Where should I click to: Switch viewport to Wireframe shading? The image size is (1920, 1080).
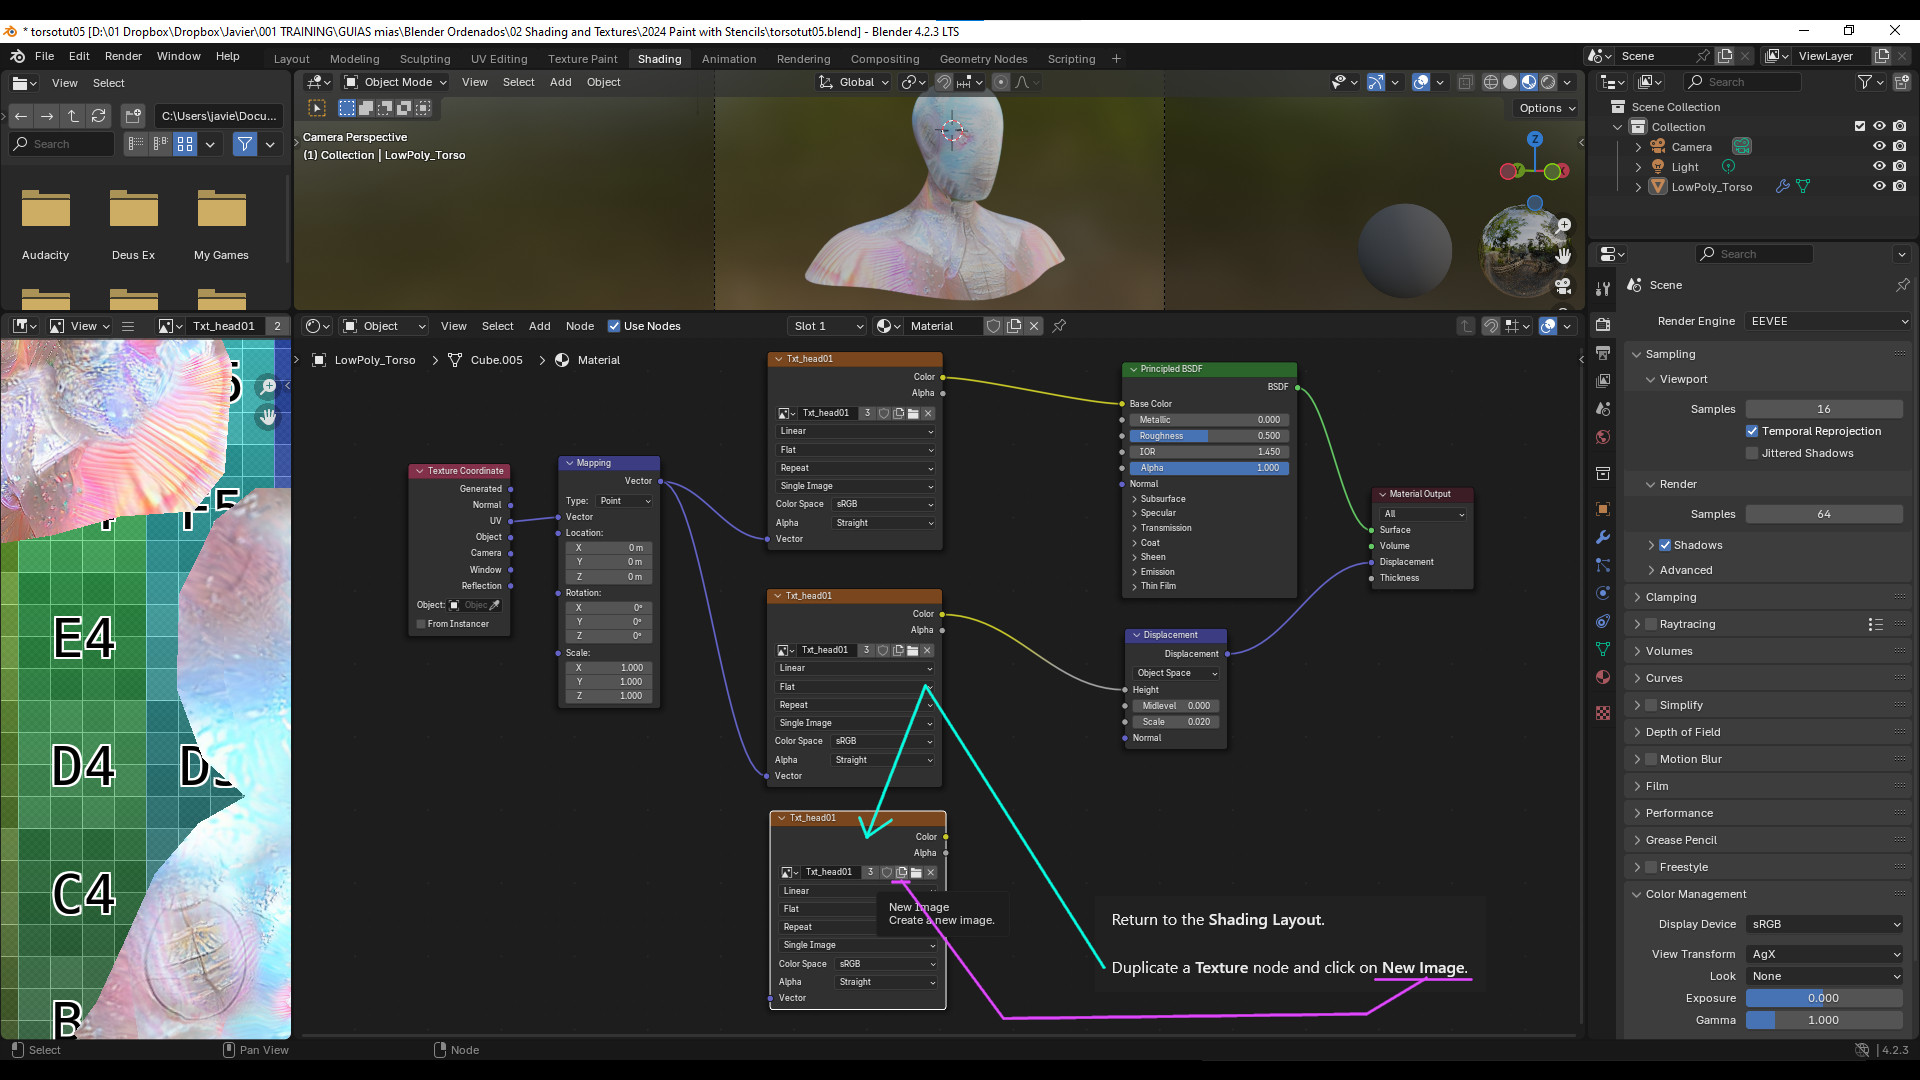[x=1491, y=82]
